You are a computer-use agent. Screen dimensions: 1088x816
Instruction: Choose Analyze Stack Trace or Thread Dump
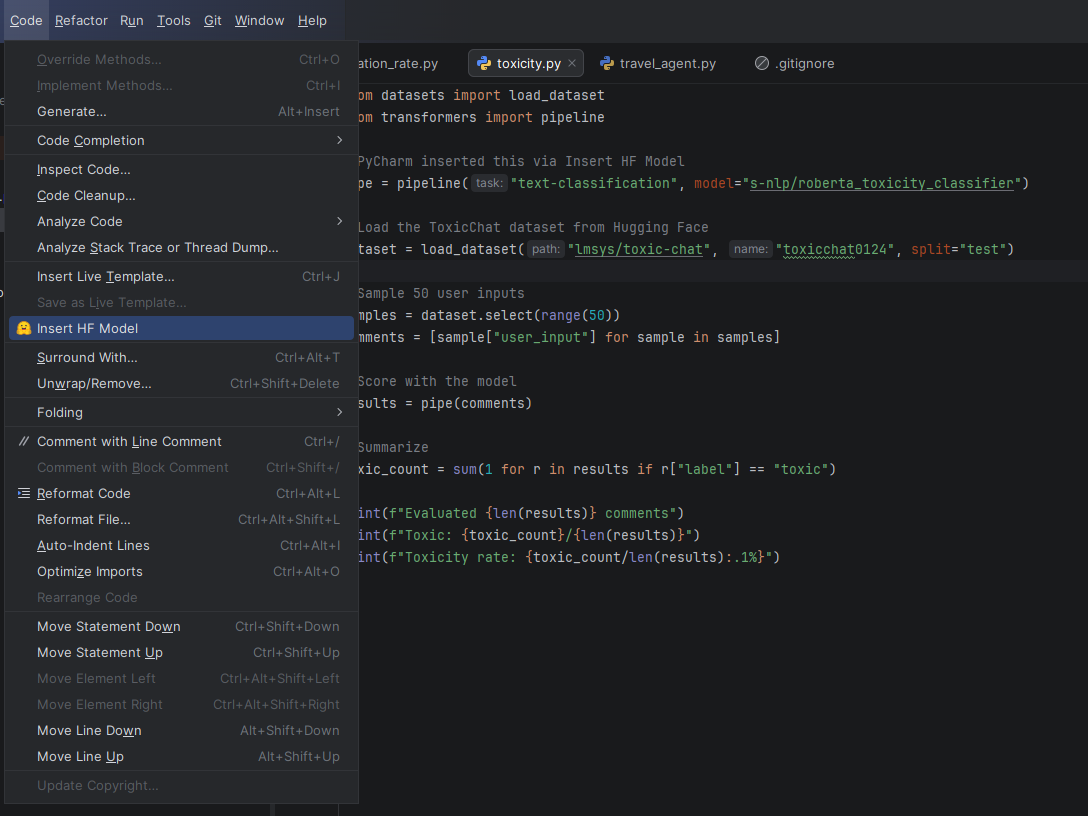(x=182, y=248)
